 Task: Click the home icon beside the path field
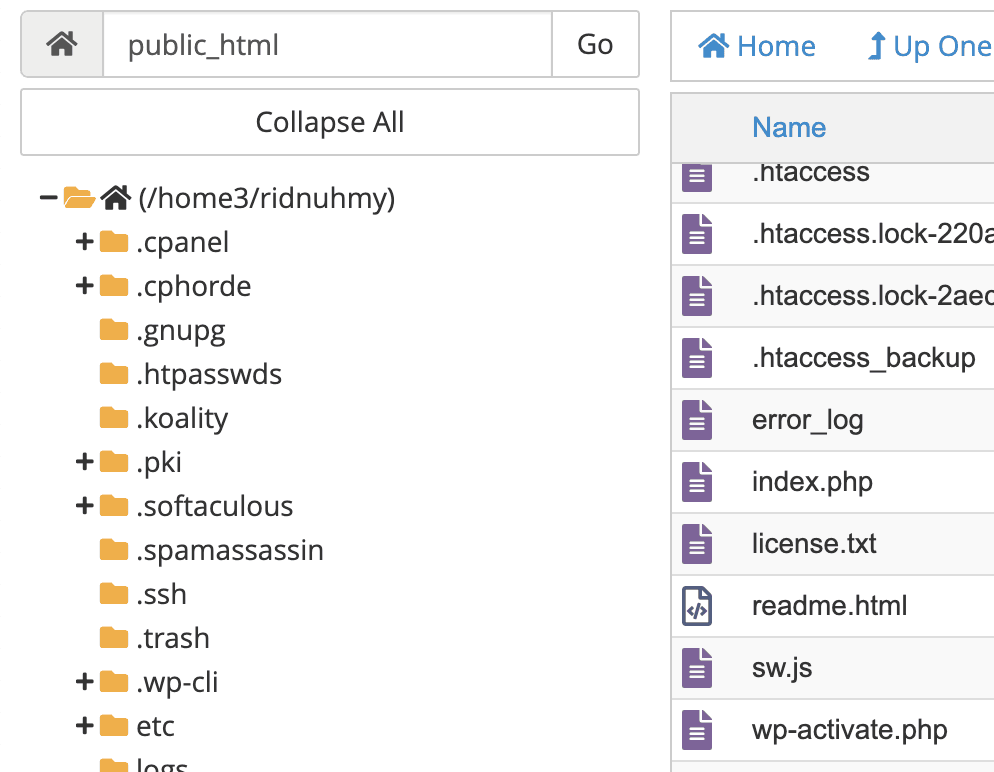(x=60, y=44)
